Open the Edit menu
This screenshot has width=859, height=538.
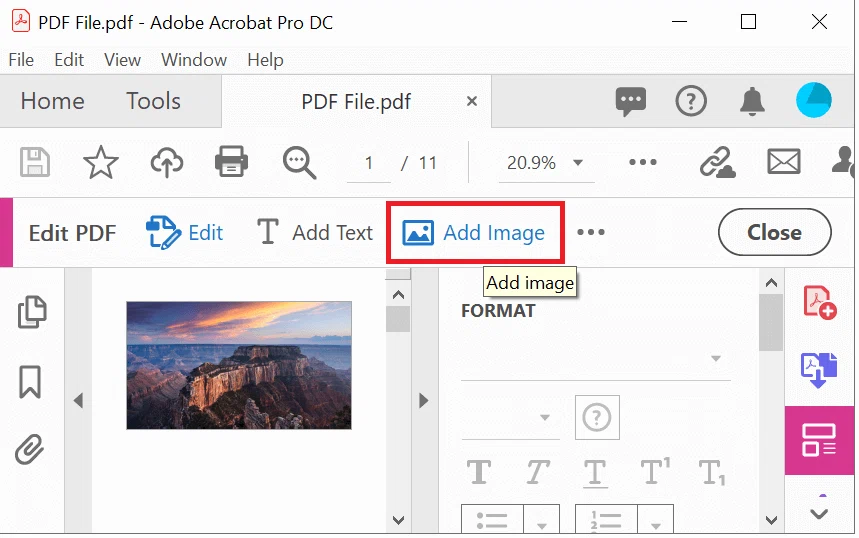[x=69, y=60]
